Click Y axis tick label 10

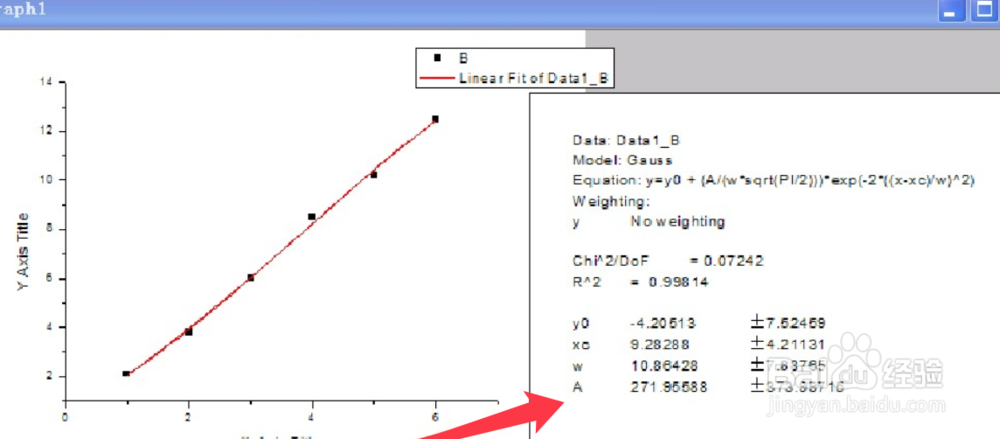click(48, 180)
